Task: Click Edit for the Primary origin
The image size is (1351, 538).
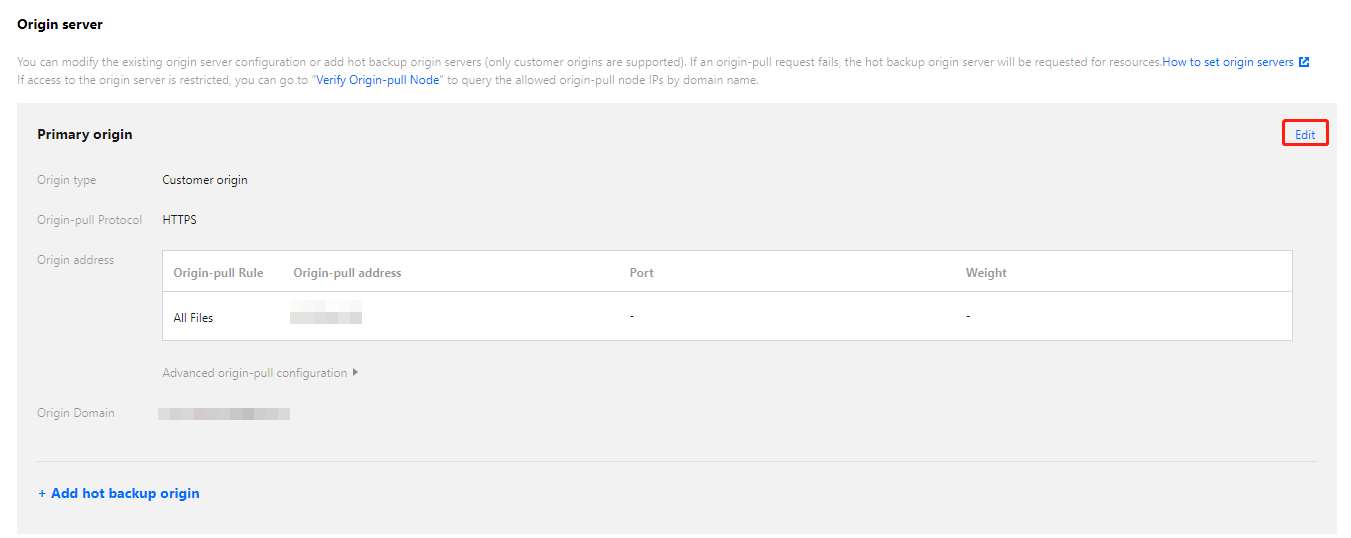Action: (x=1304, y=134)
